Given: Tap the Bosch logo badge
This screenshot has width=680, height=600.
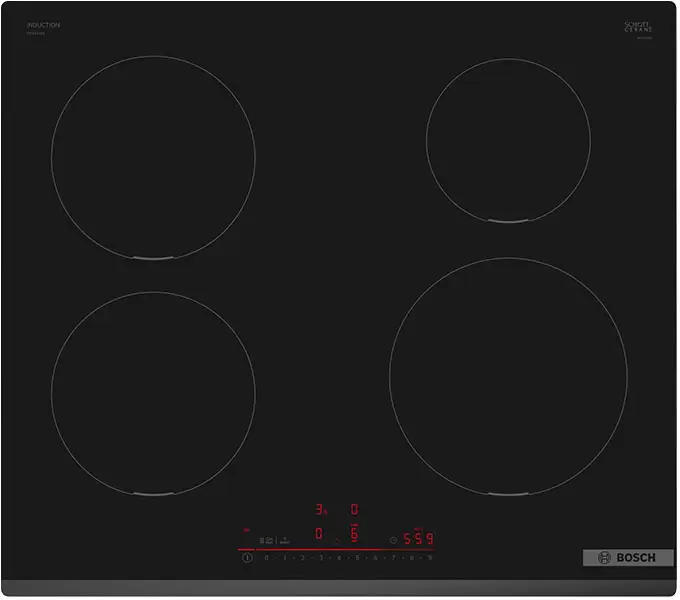Looking at the screenshot, I should (x=628, y=557).
